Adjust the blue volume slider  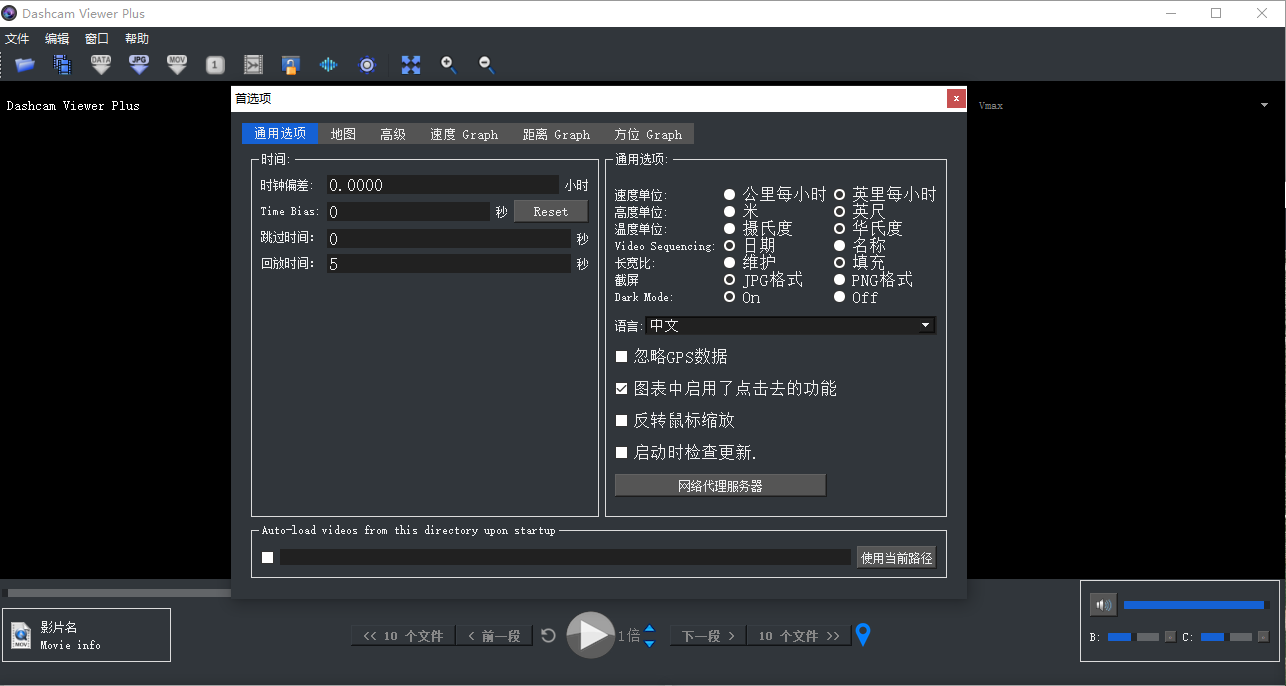[x=1197, y=605]
